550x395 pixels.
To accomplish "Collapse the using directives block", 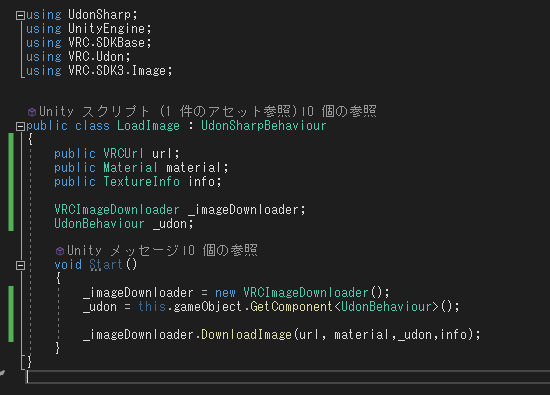I will (x=20, y=15).
